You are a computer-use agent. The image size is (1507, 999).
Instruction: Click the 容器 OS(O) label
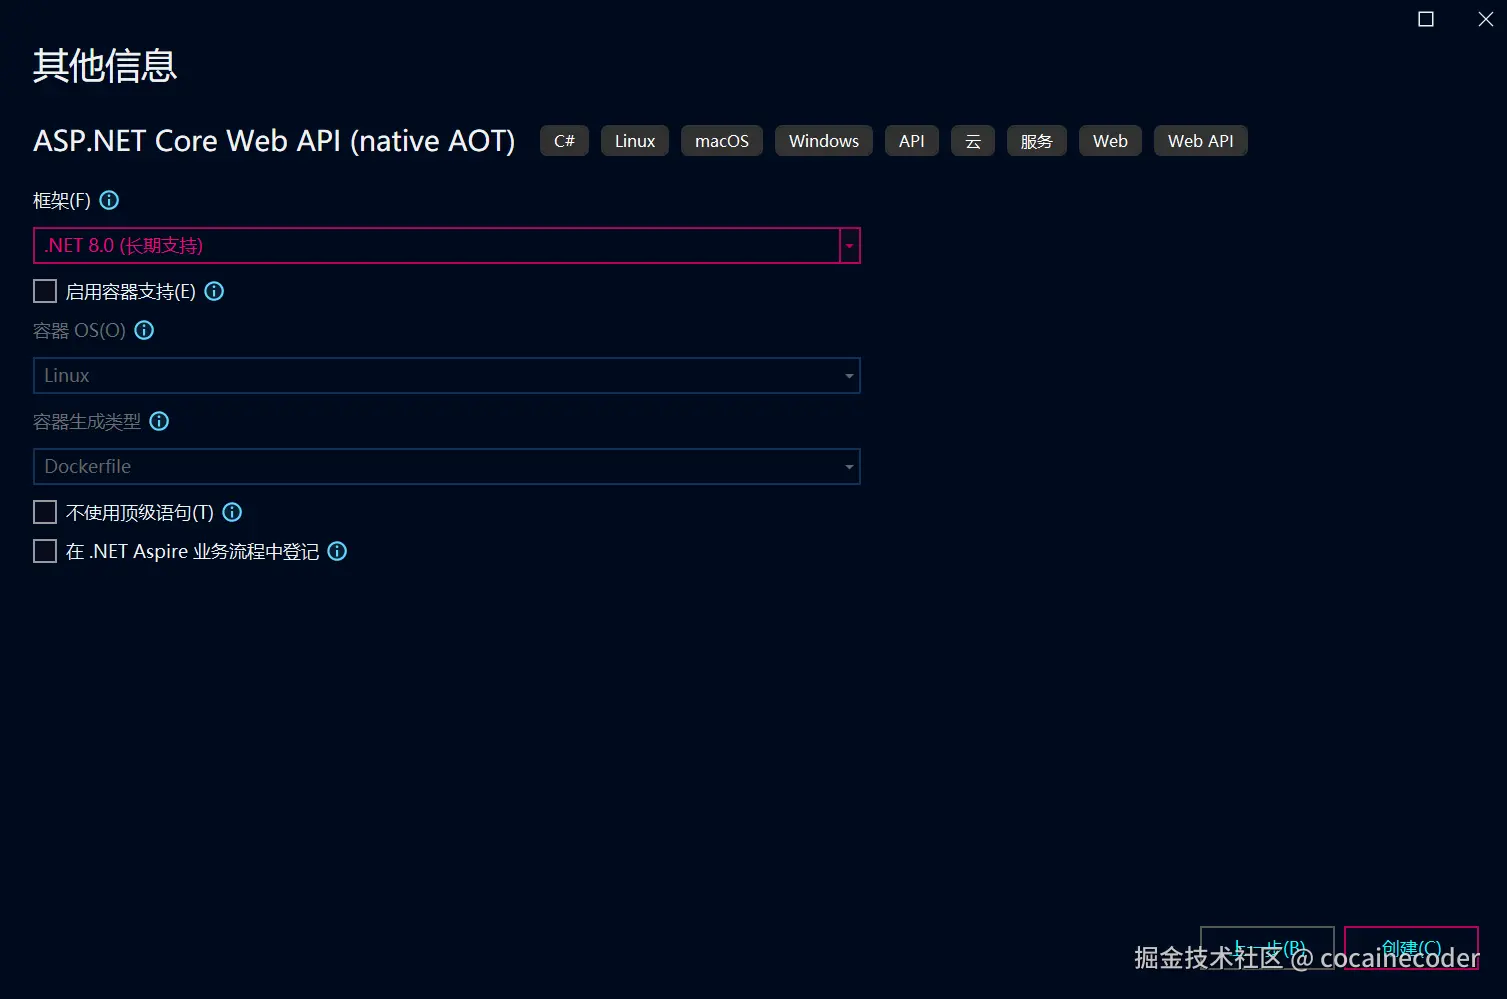[x=79, y=331]
